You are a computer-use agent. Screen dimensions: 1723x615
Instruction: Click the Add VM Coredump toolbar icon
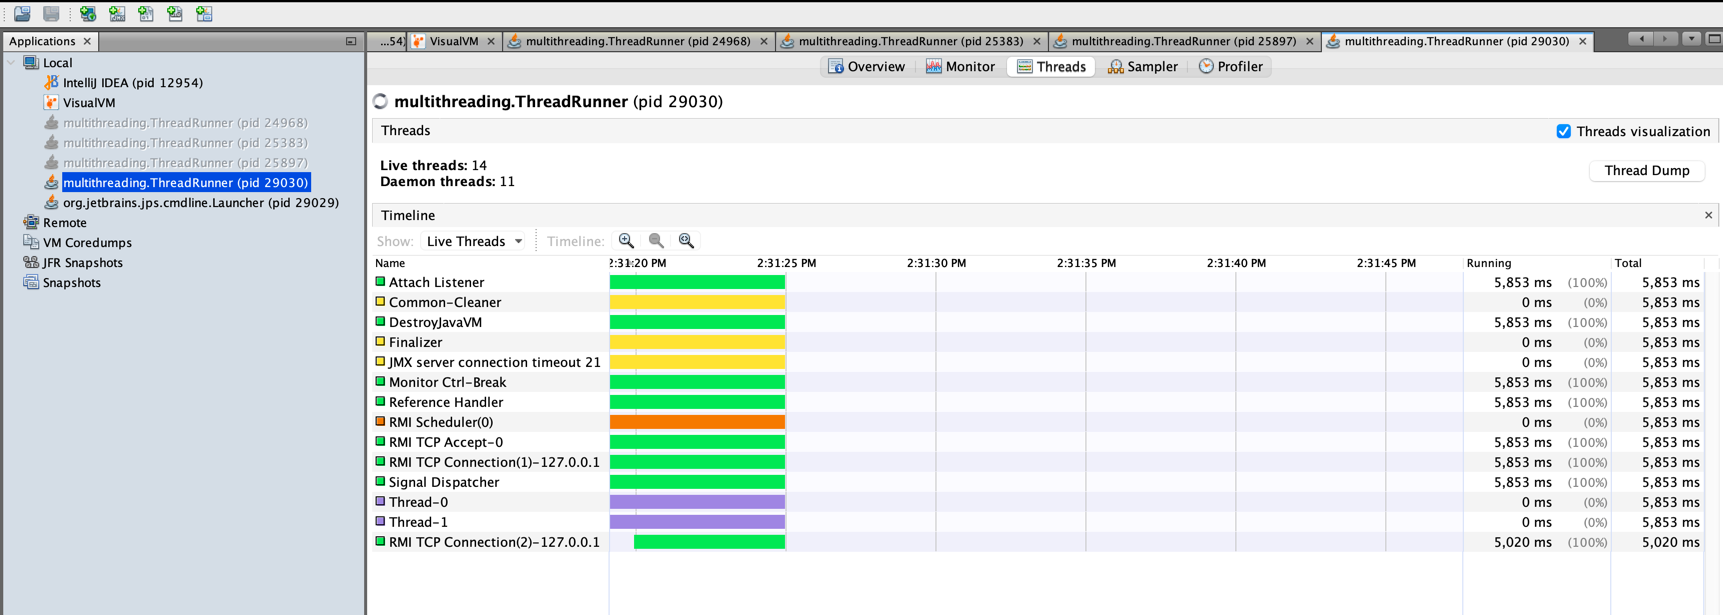146,14
